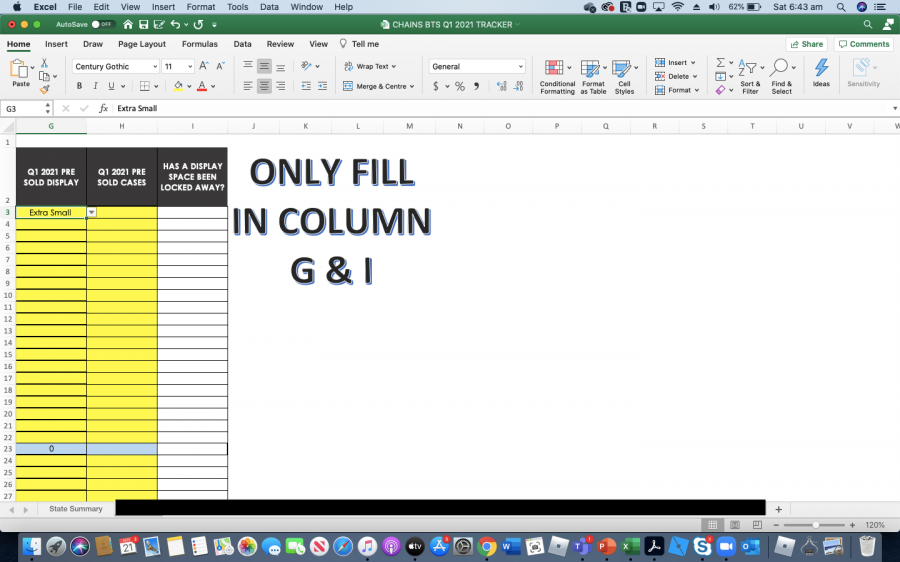This screenshot has height=562, width=900.
Task: Click Increase Decimal icon
Action: 502,86
